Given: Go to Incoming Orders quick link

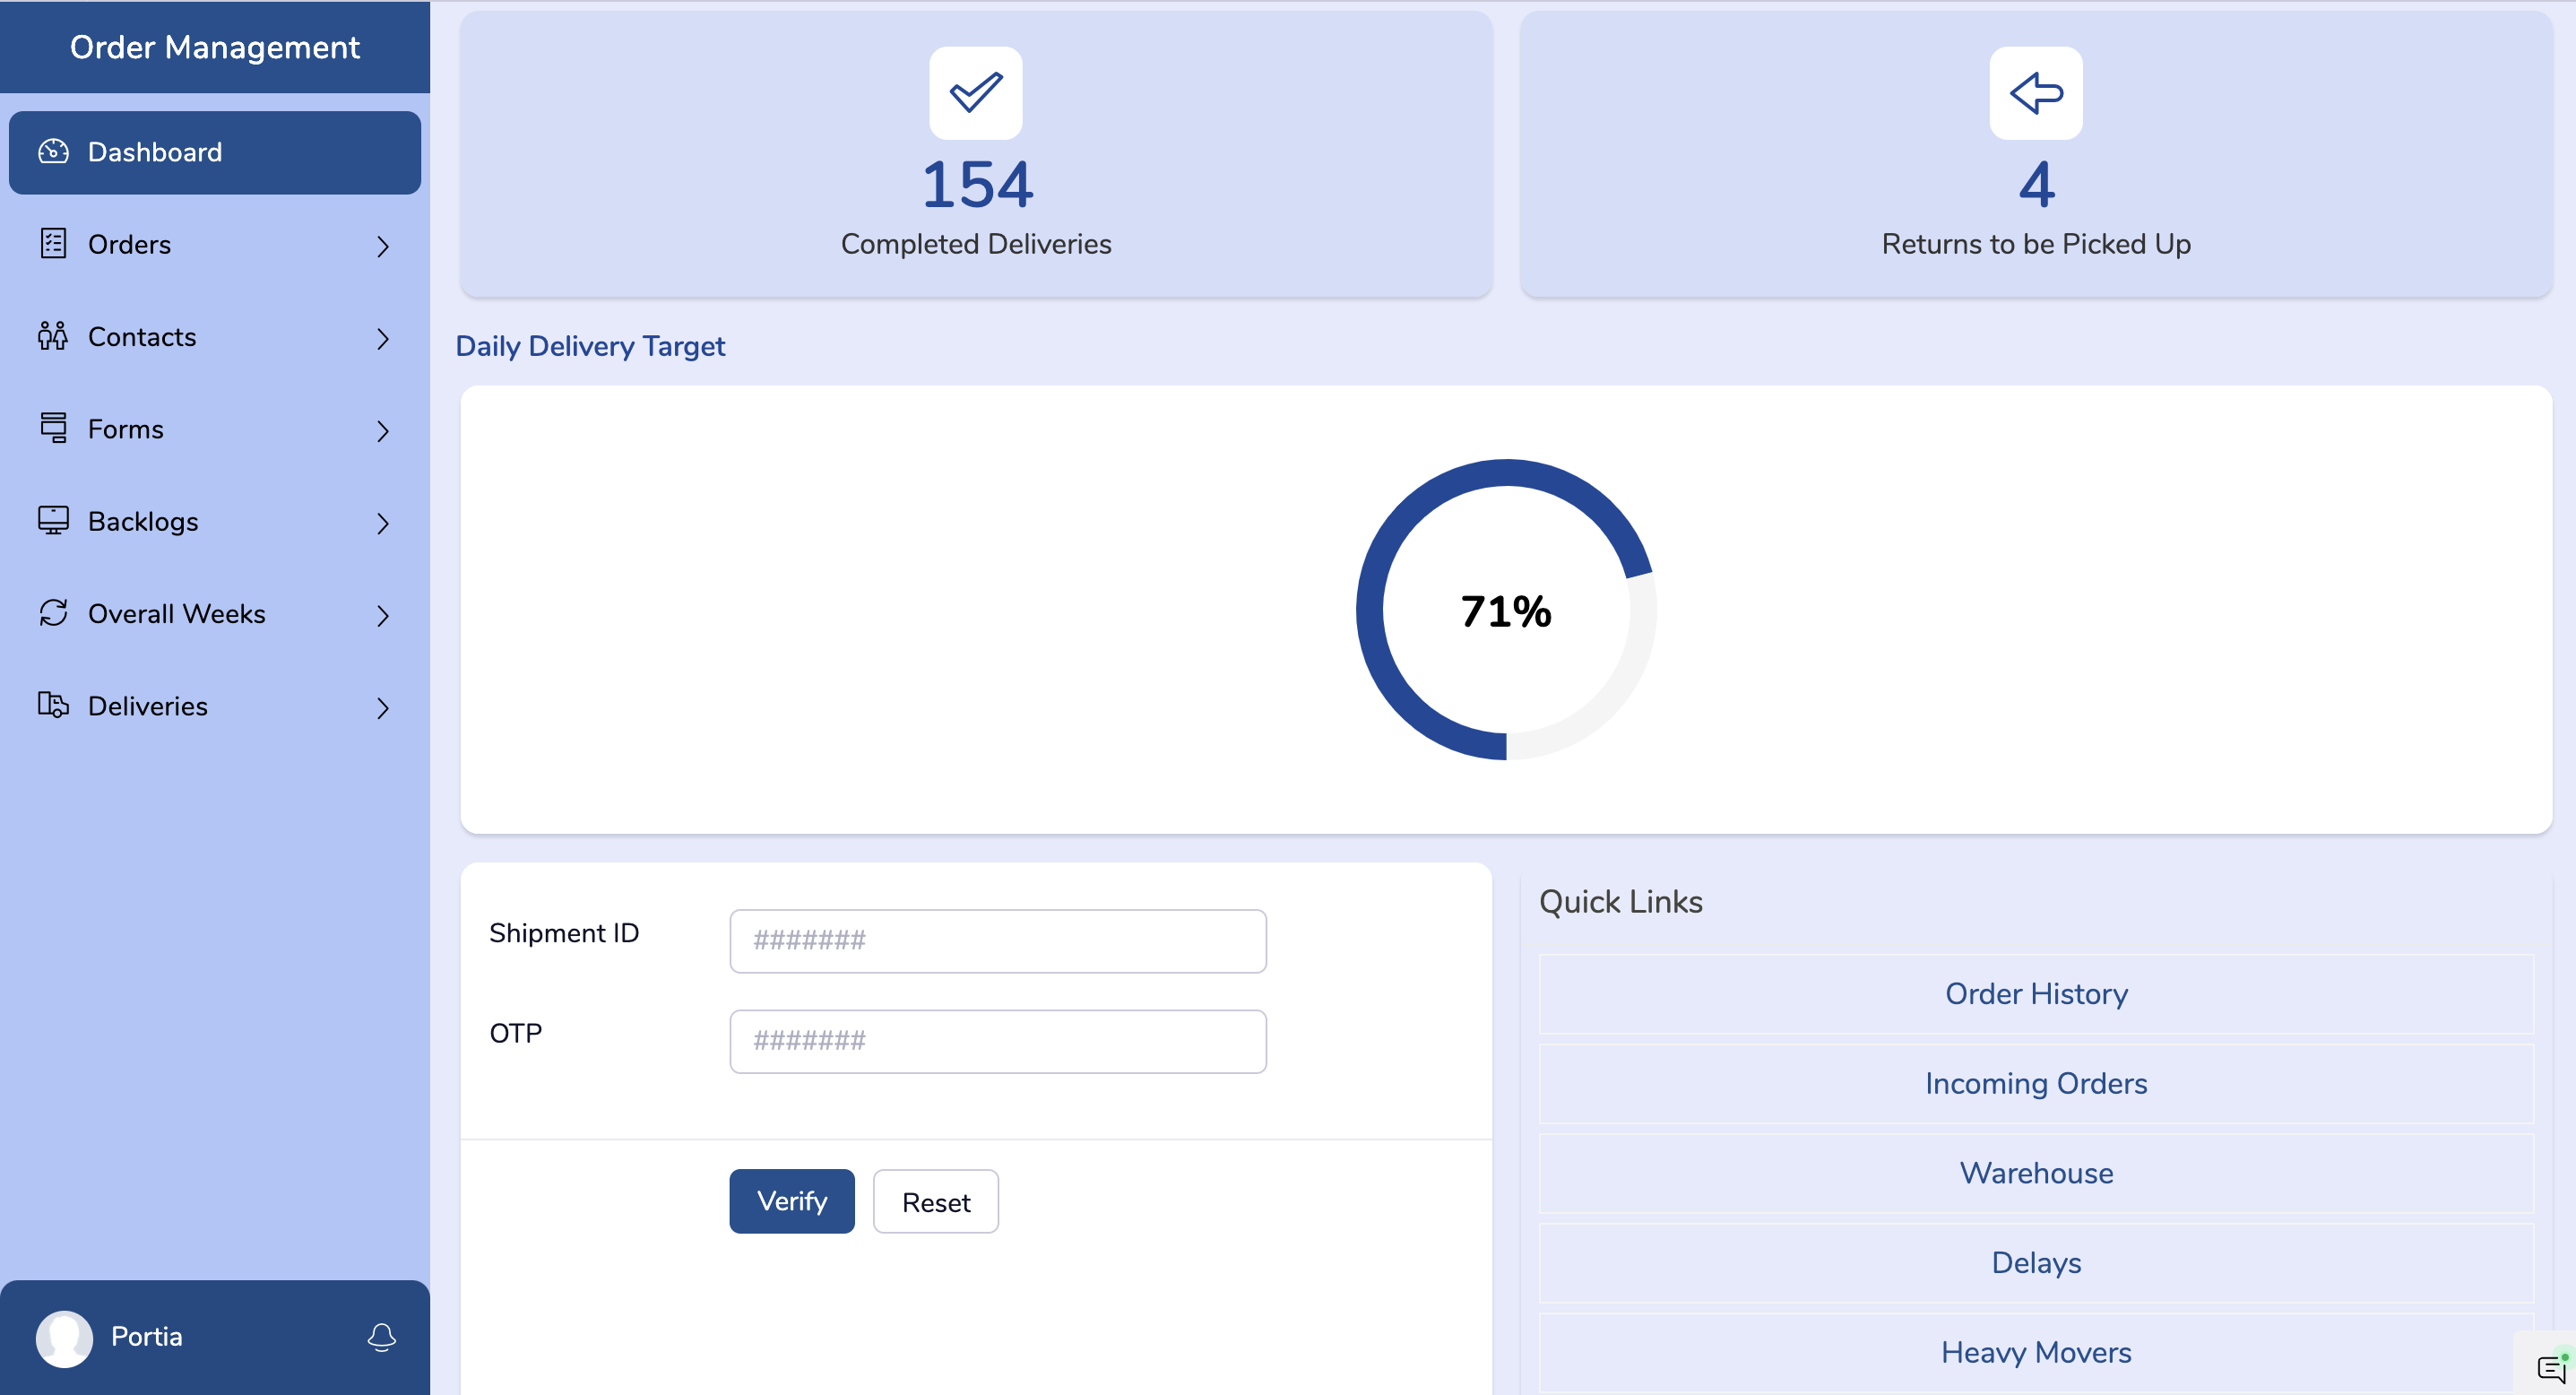Looking at the screenshot, I should pyautogui.click(x=2035, y=1083).
